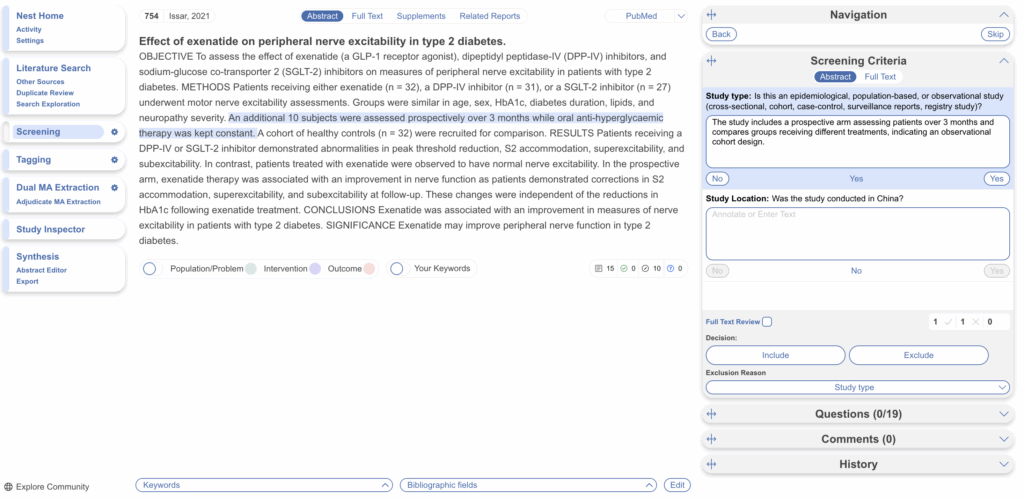Open Screening settings gear icon
Screen dimensions: 1024x499
coord(114,132)
